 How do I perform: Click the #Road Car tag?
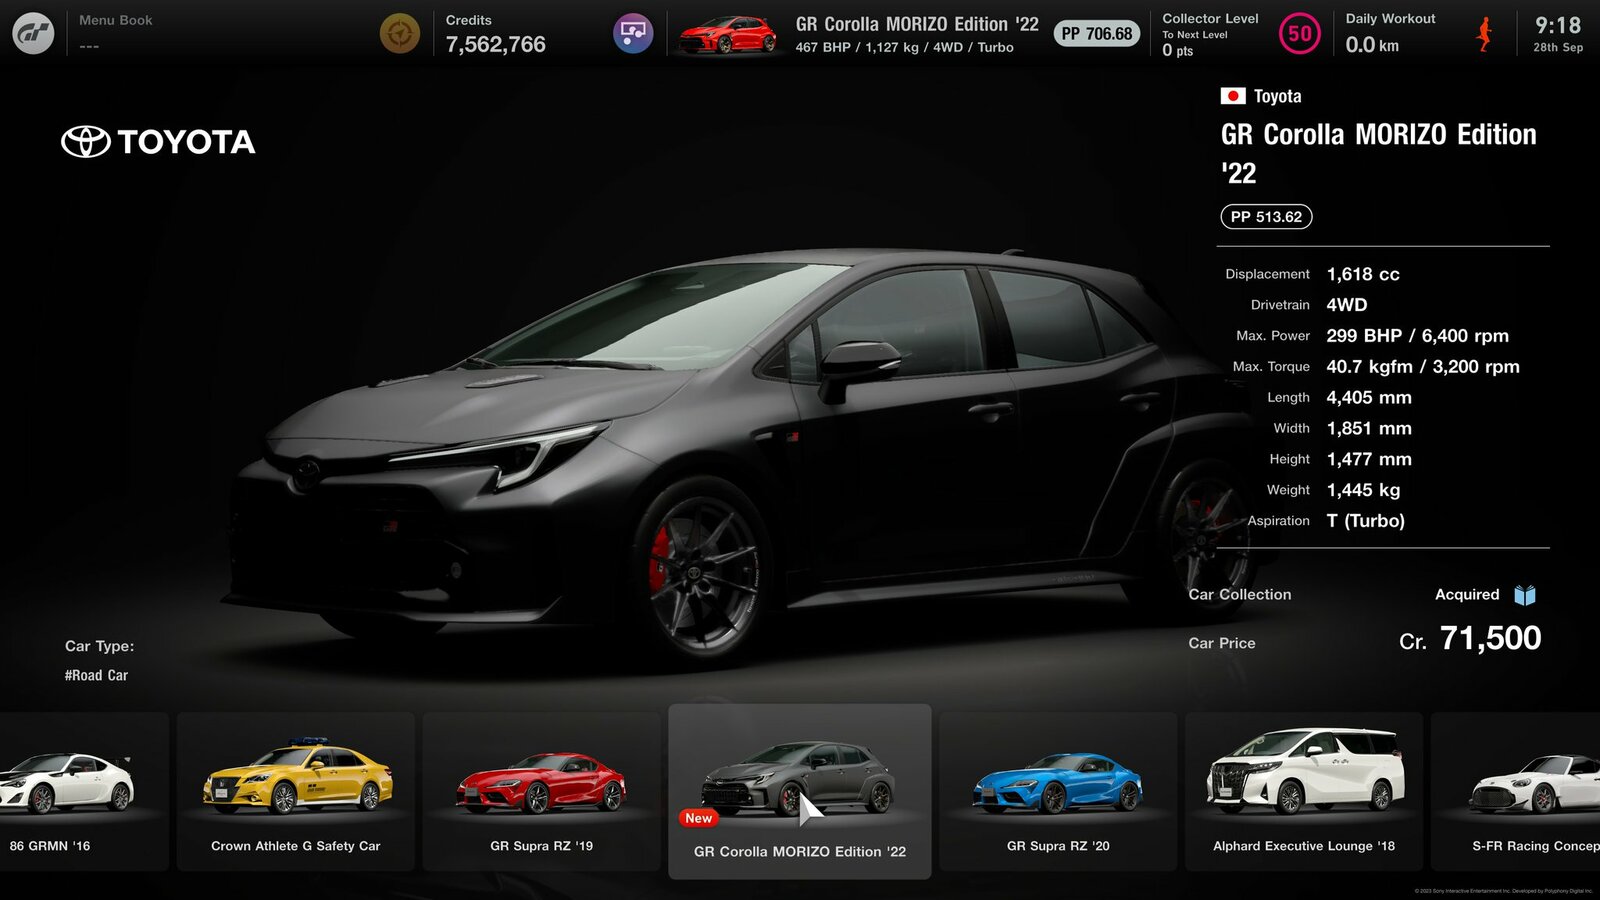click(x=96, y=675)
